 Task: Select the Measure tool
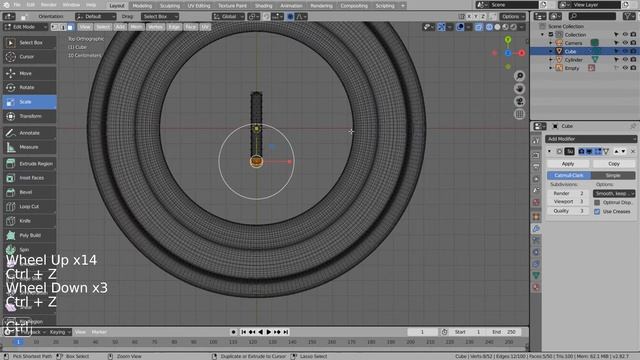coord(29,147)
